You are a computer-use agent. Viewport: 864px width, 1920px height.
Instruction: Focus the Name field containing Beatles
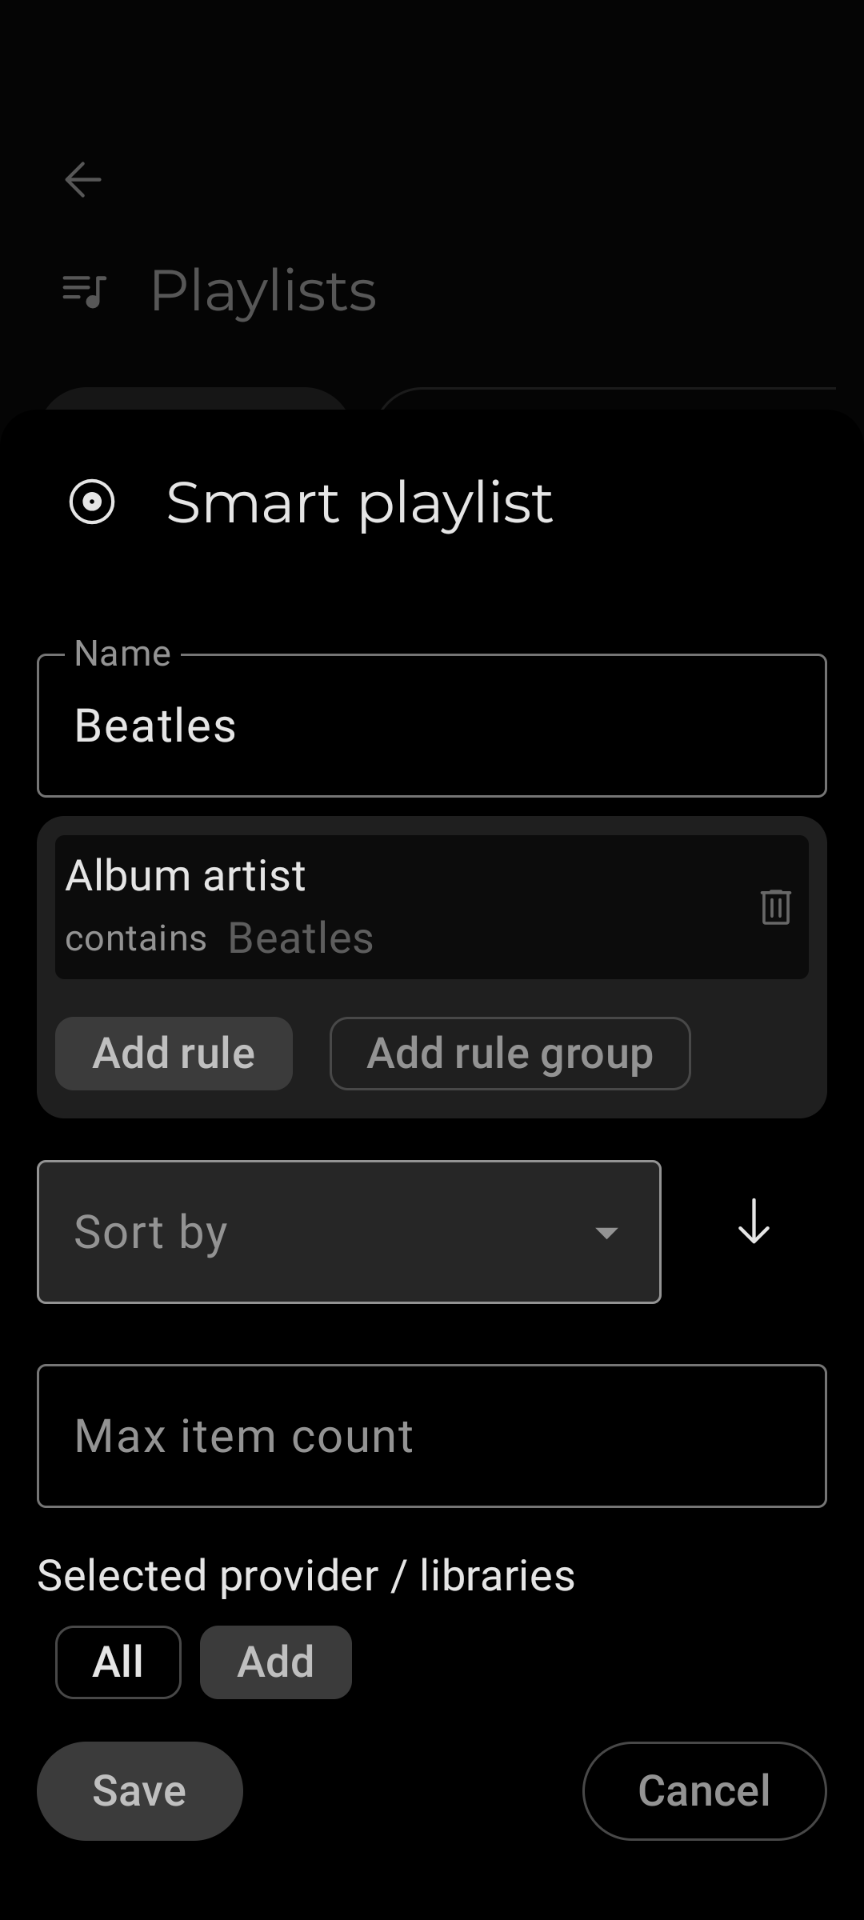point(432,726)
